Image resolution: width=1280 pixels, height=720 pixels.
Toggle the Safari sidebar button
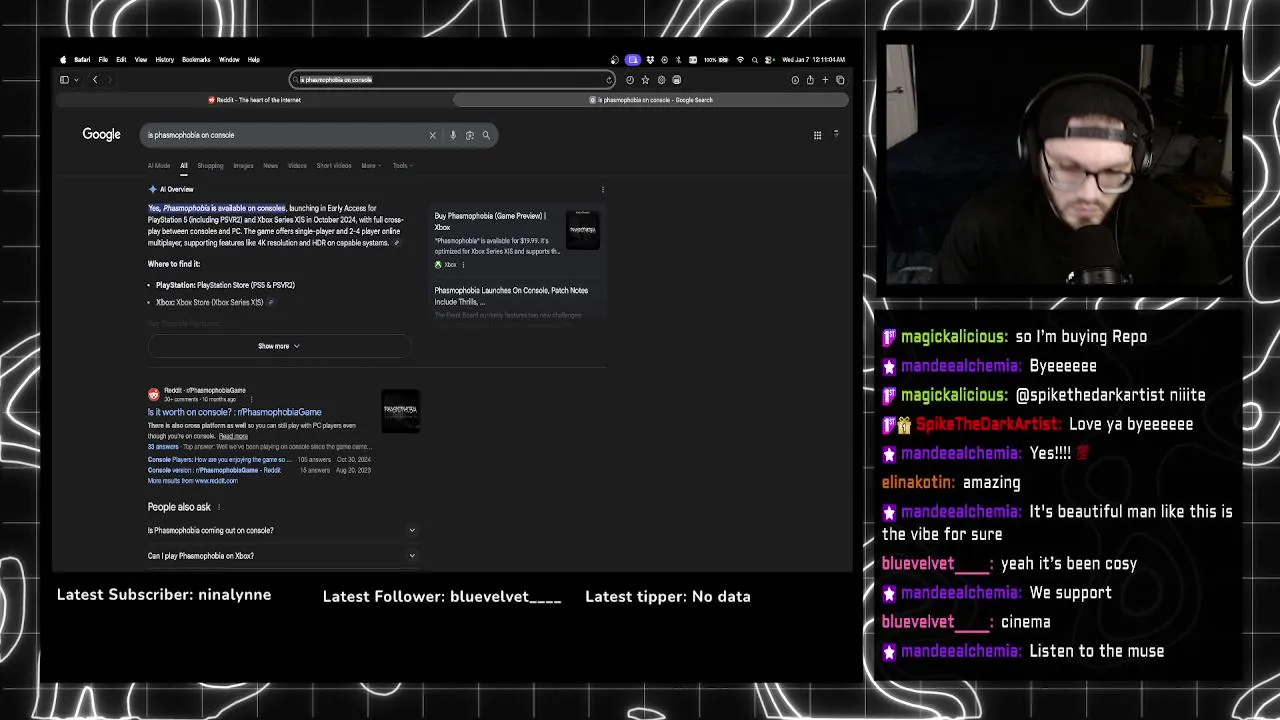[x=64, y=80]
